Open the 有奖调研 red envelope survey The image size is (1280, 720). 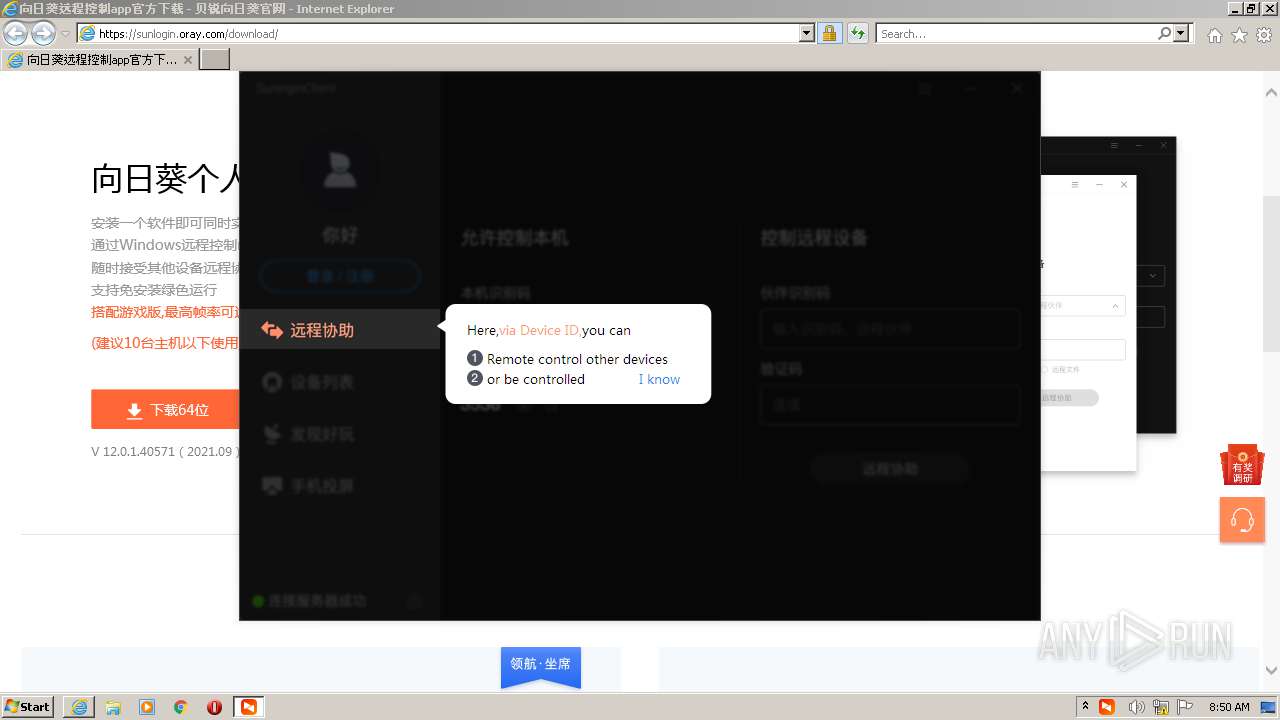(x=1242, y=465)
